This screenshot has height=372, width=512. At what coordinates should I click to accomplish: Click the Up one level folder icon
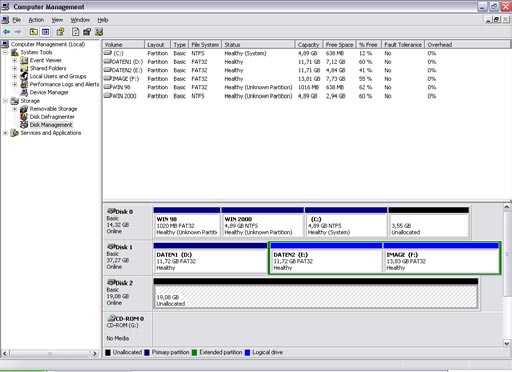33,32
